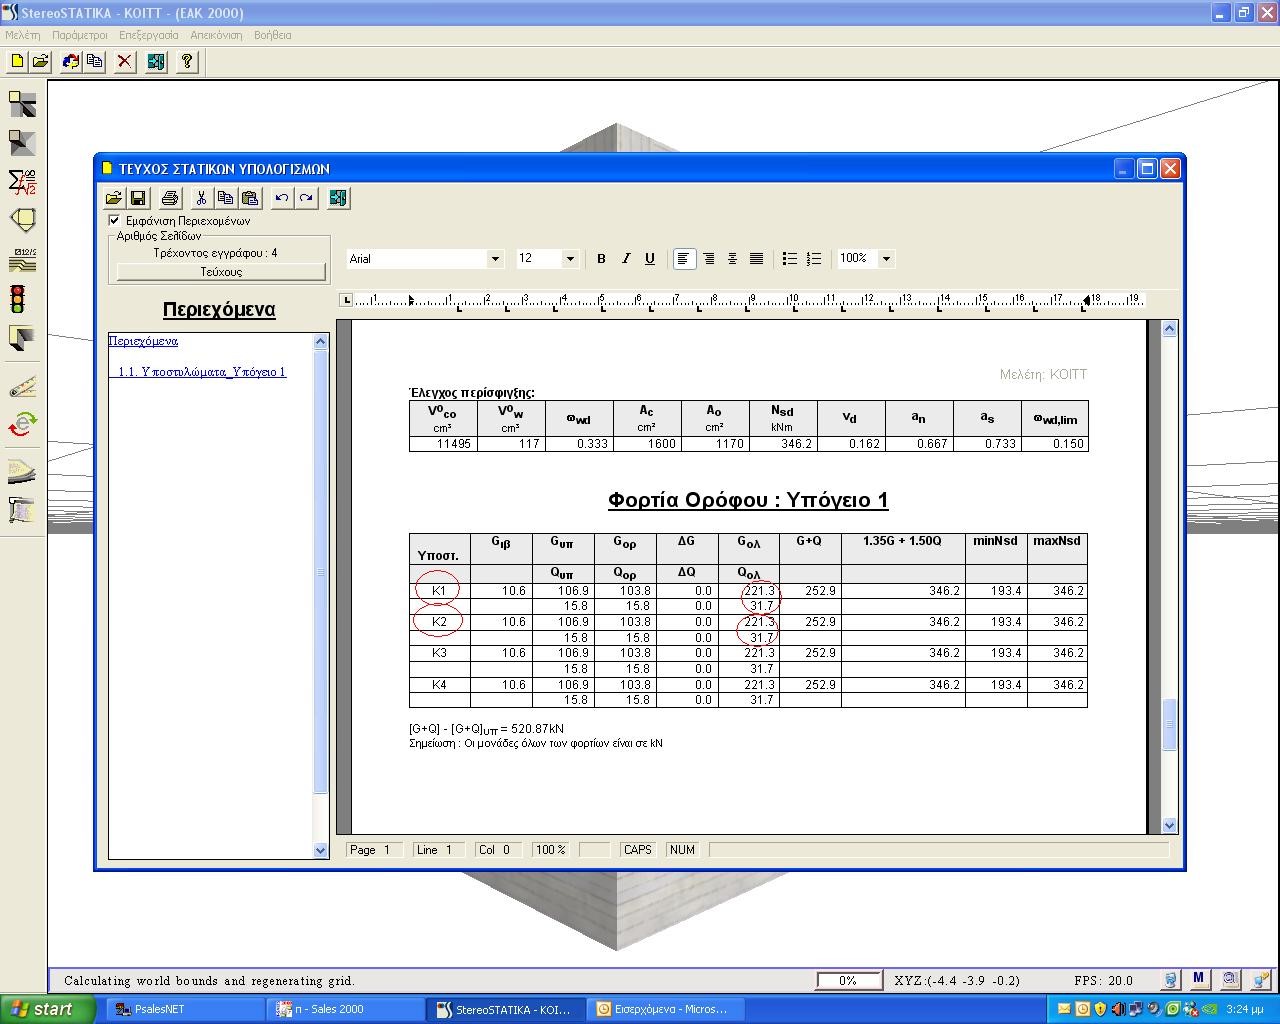Click the scissors cut icon
Screen dimensions: 1280x1024
[x=201, y=198]
